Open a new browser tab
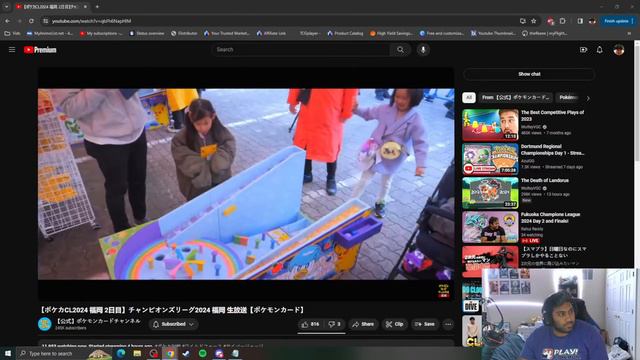Screen dimensions: 640x360 click(x=97, y=7)
